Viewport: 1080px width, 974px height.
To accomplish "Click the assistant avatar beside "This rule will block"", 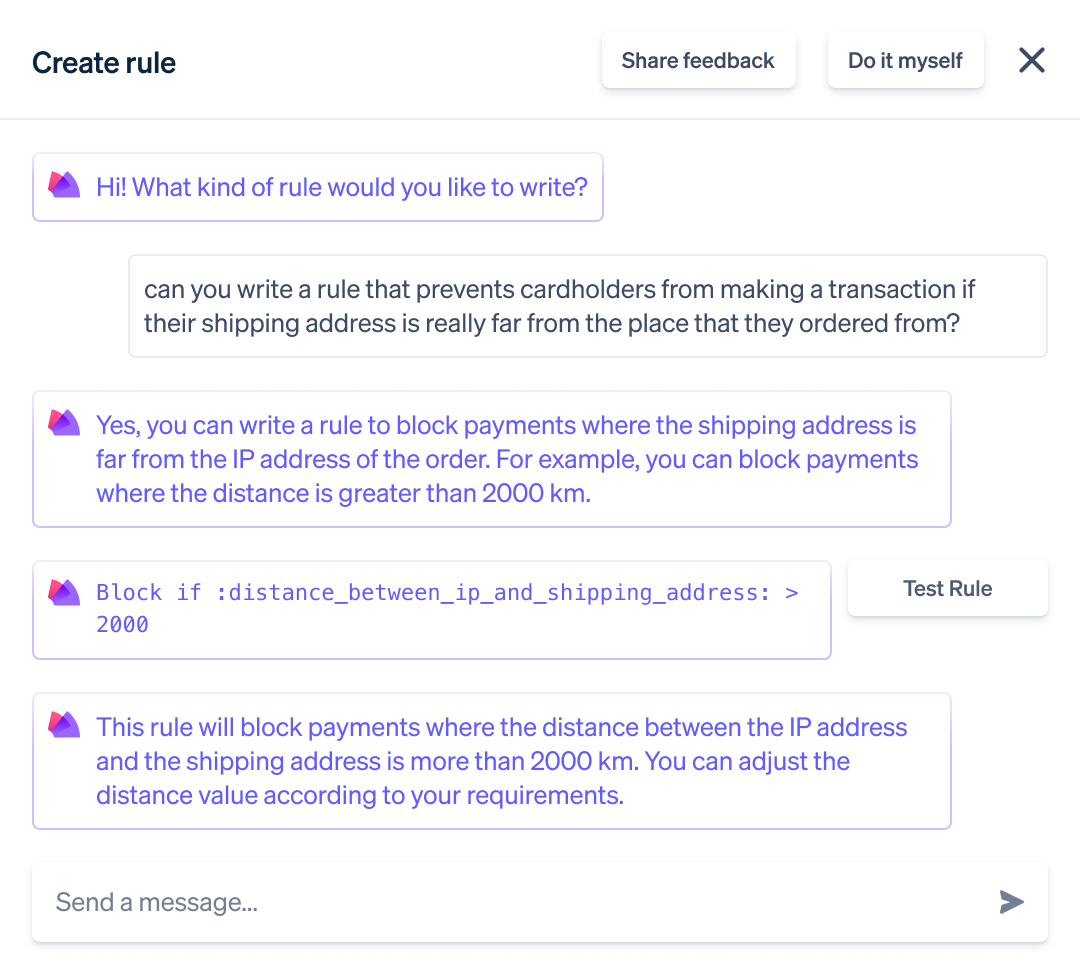I will click(64, 725).
